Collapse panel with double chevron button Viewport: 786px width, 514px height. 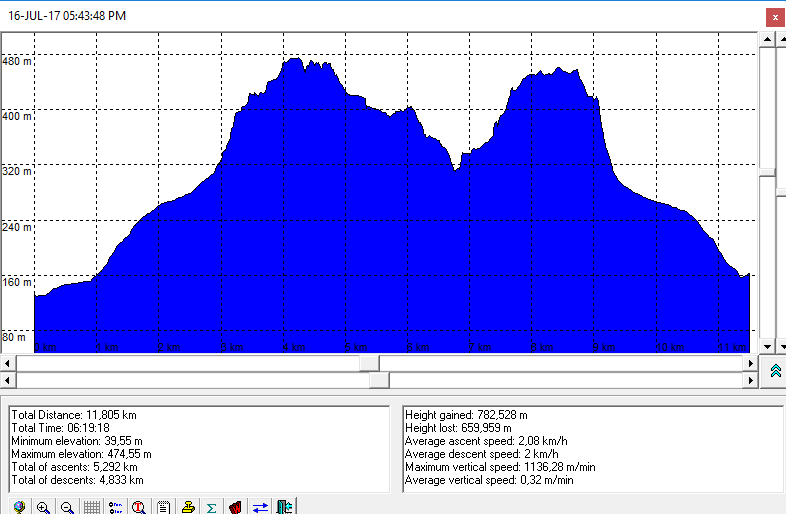tap(774, 371)
